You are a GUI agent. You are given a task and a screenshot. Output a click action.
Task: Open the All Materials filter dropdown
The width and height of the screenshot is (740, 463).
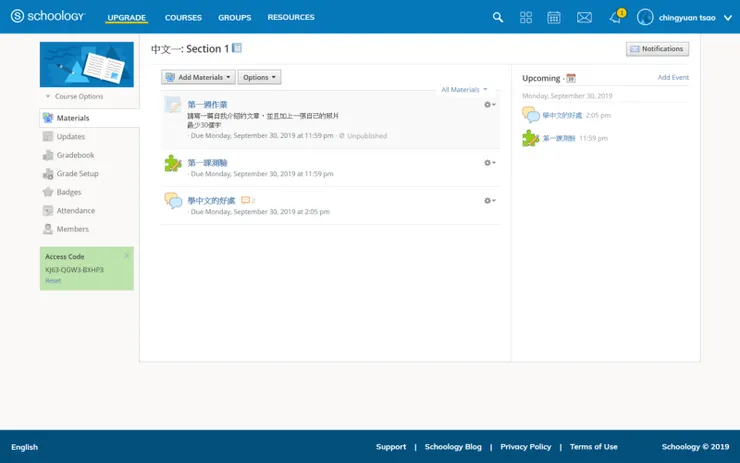tap(464, 90)
